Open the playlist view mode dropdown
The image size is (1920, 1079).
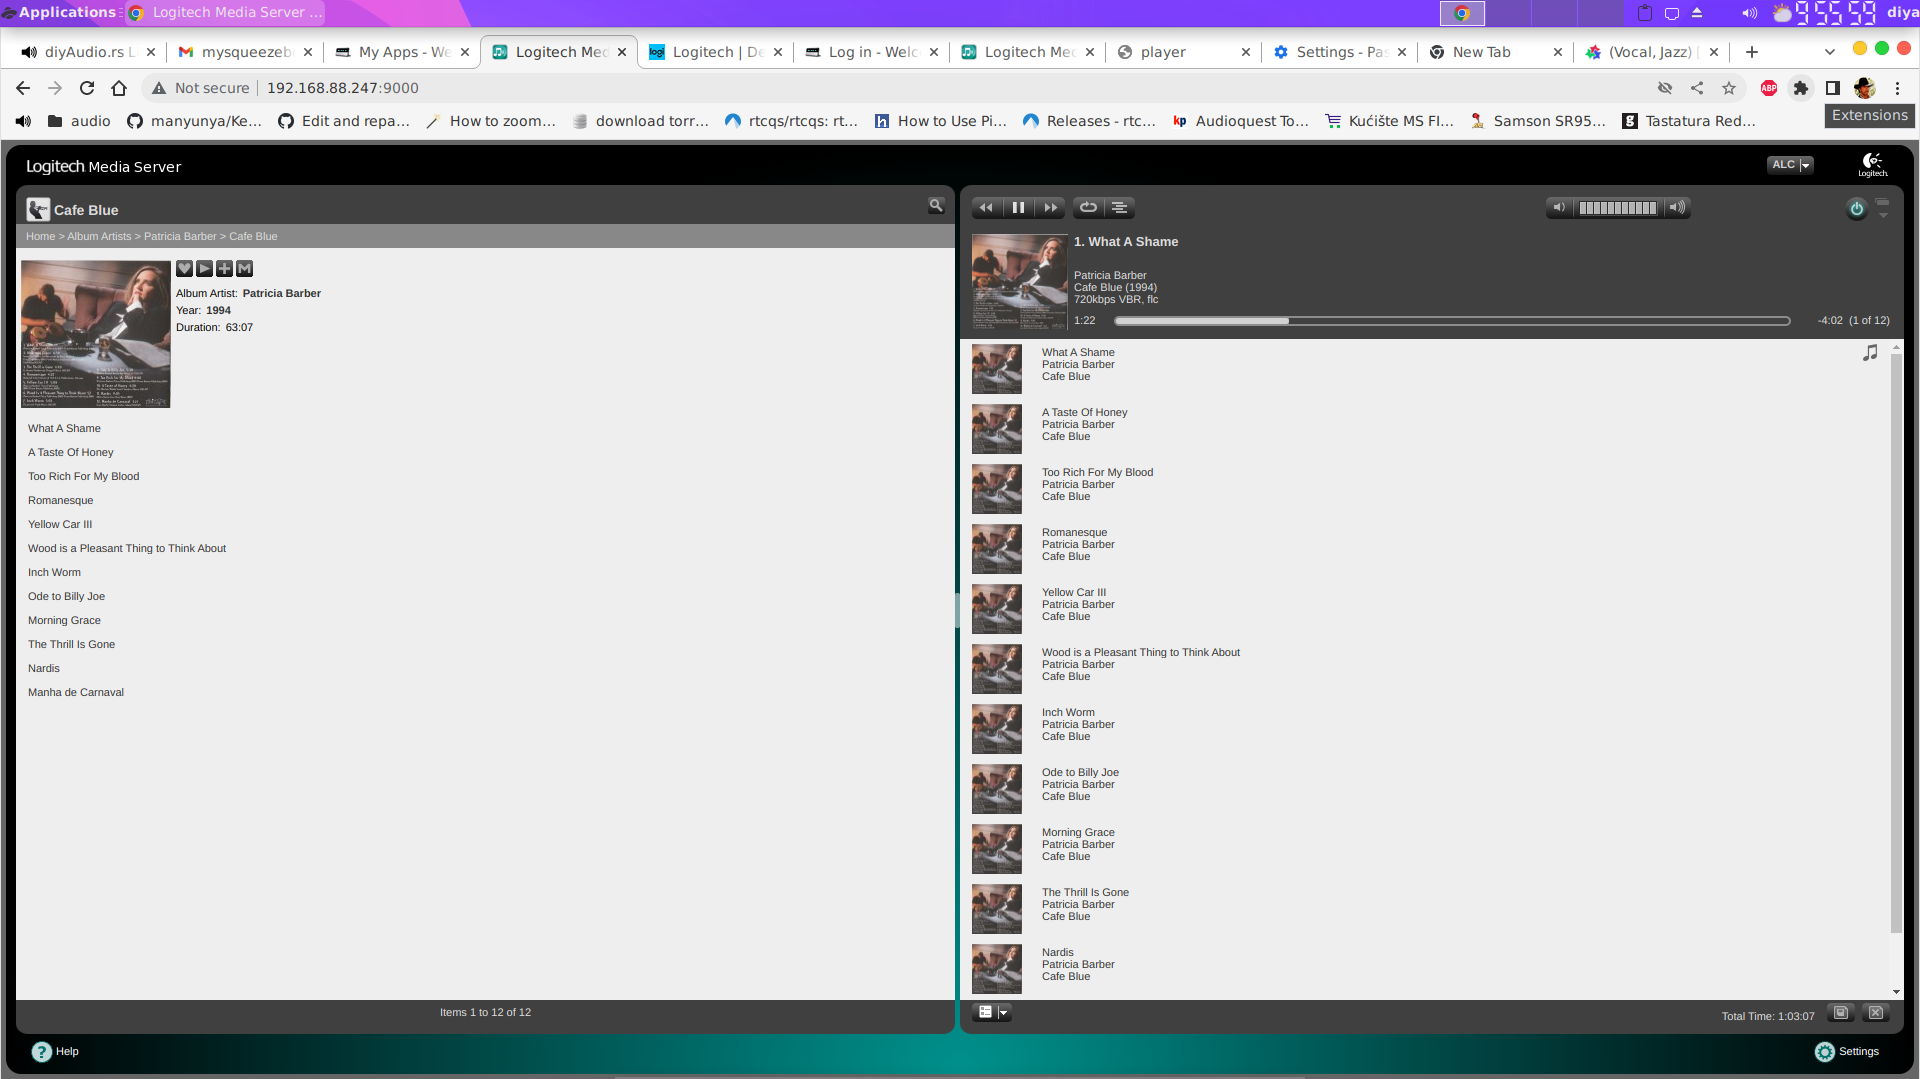[x=993, y=1013]
